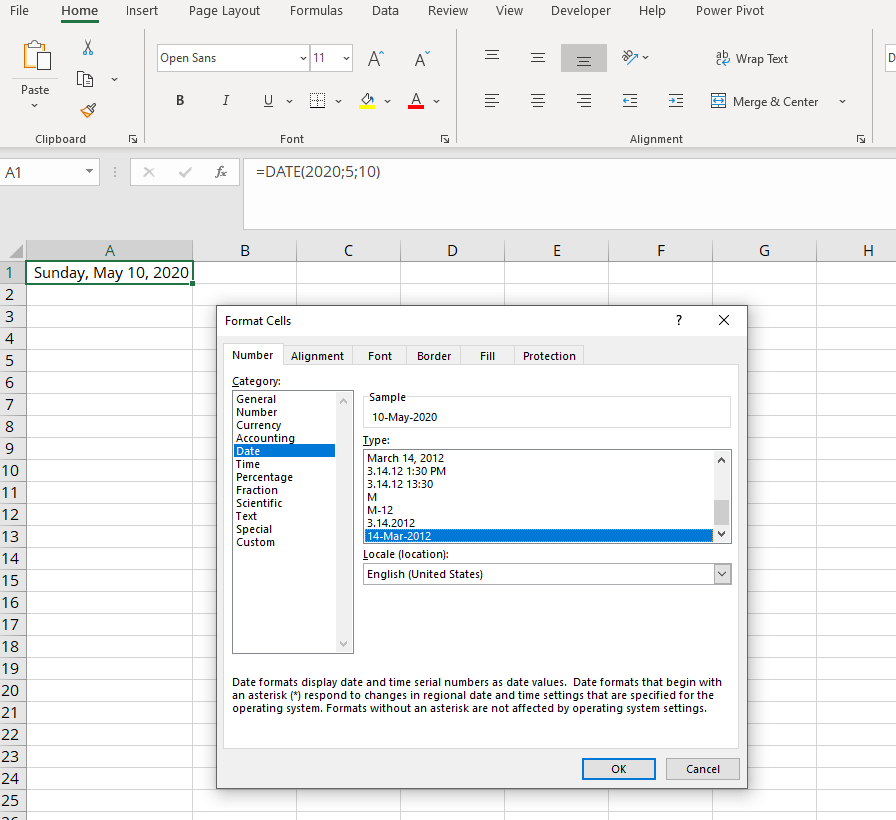Switch to the Border tab
This screenshot has height=820, width=896.
pos(433,355)
